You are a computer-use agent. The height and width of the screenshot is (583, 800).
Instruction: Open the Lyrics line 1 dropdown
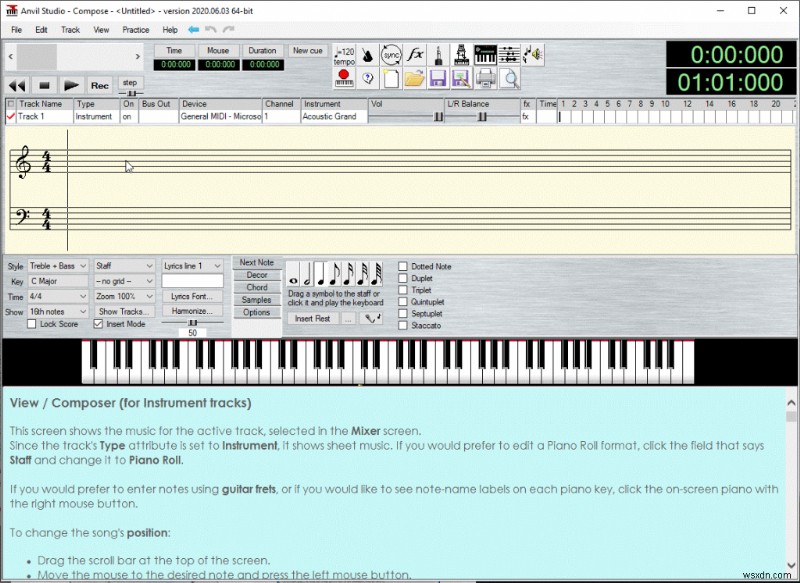tap(192, 266)
